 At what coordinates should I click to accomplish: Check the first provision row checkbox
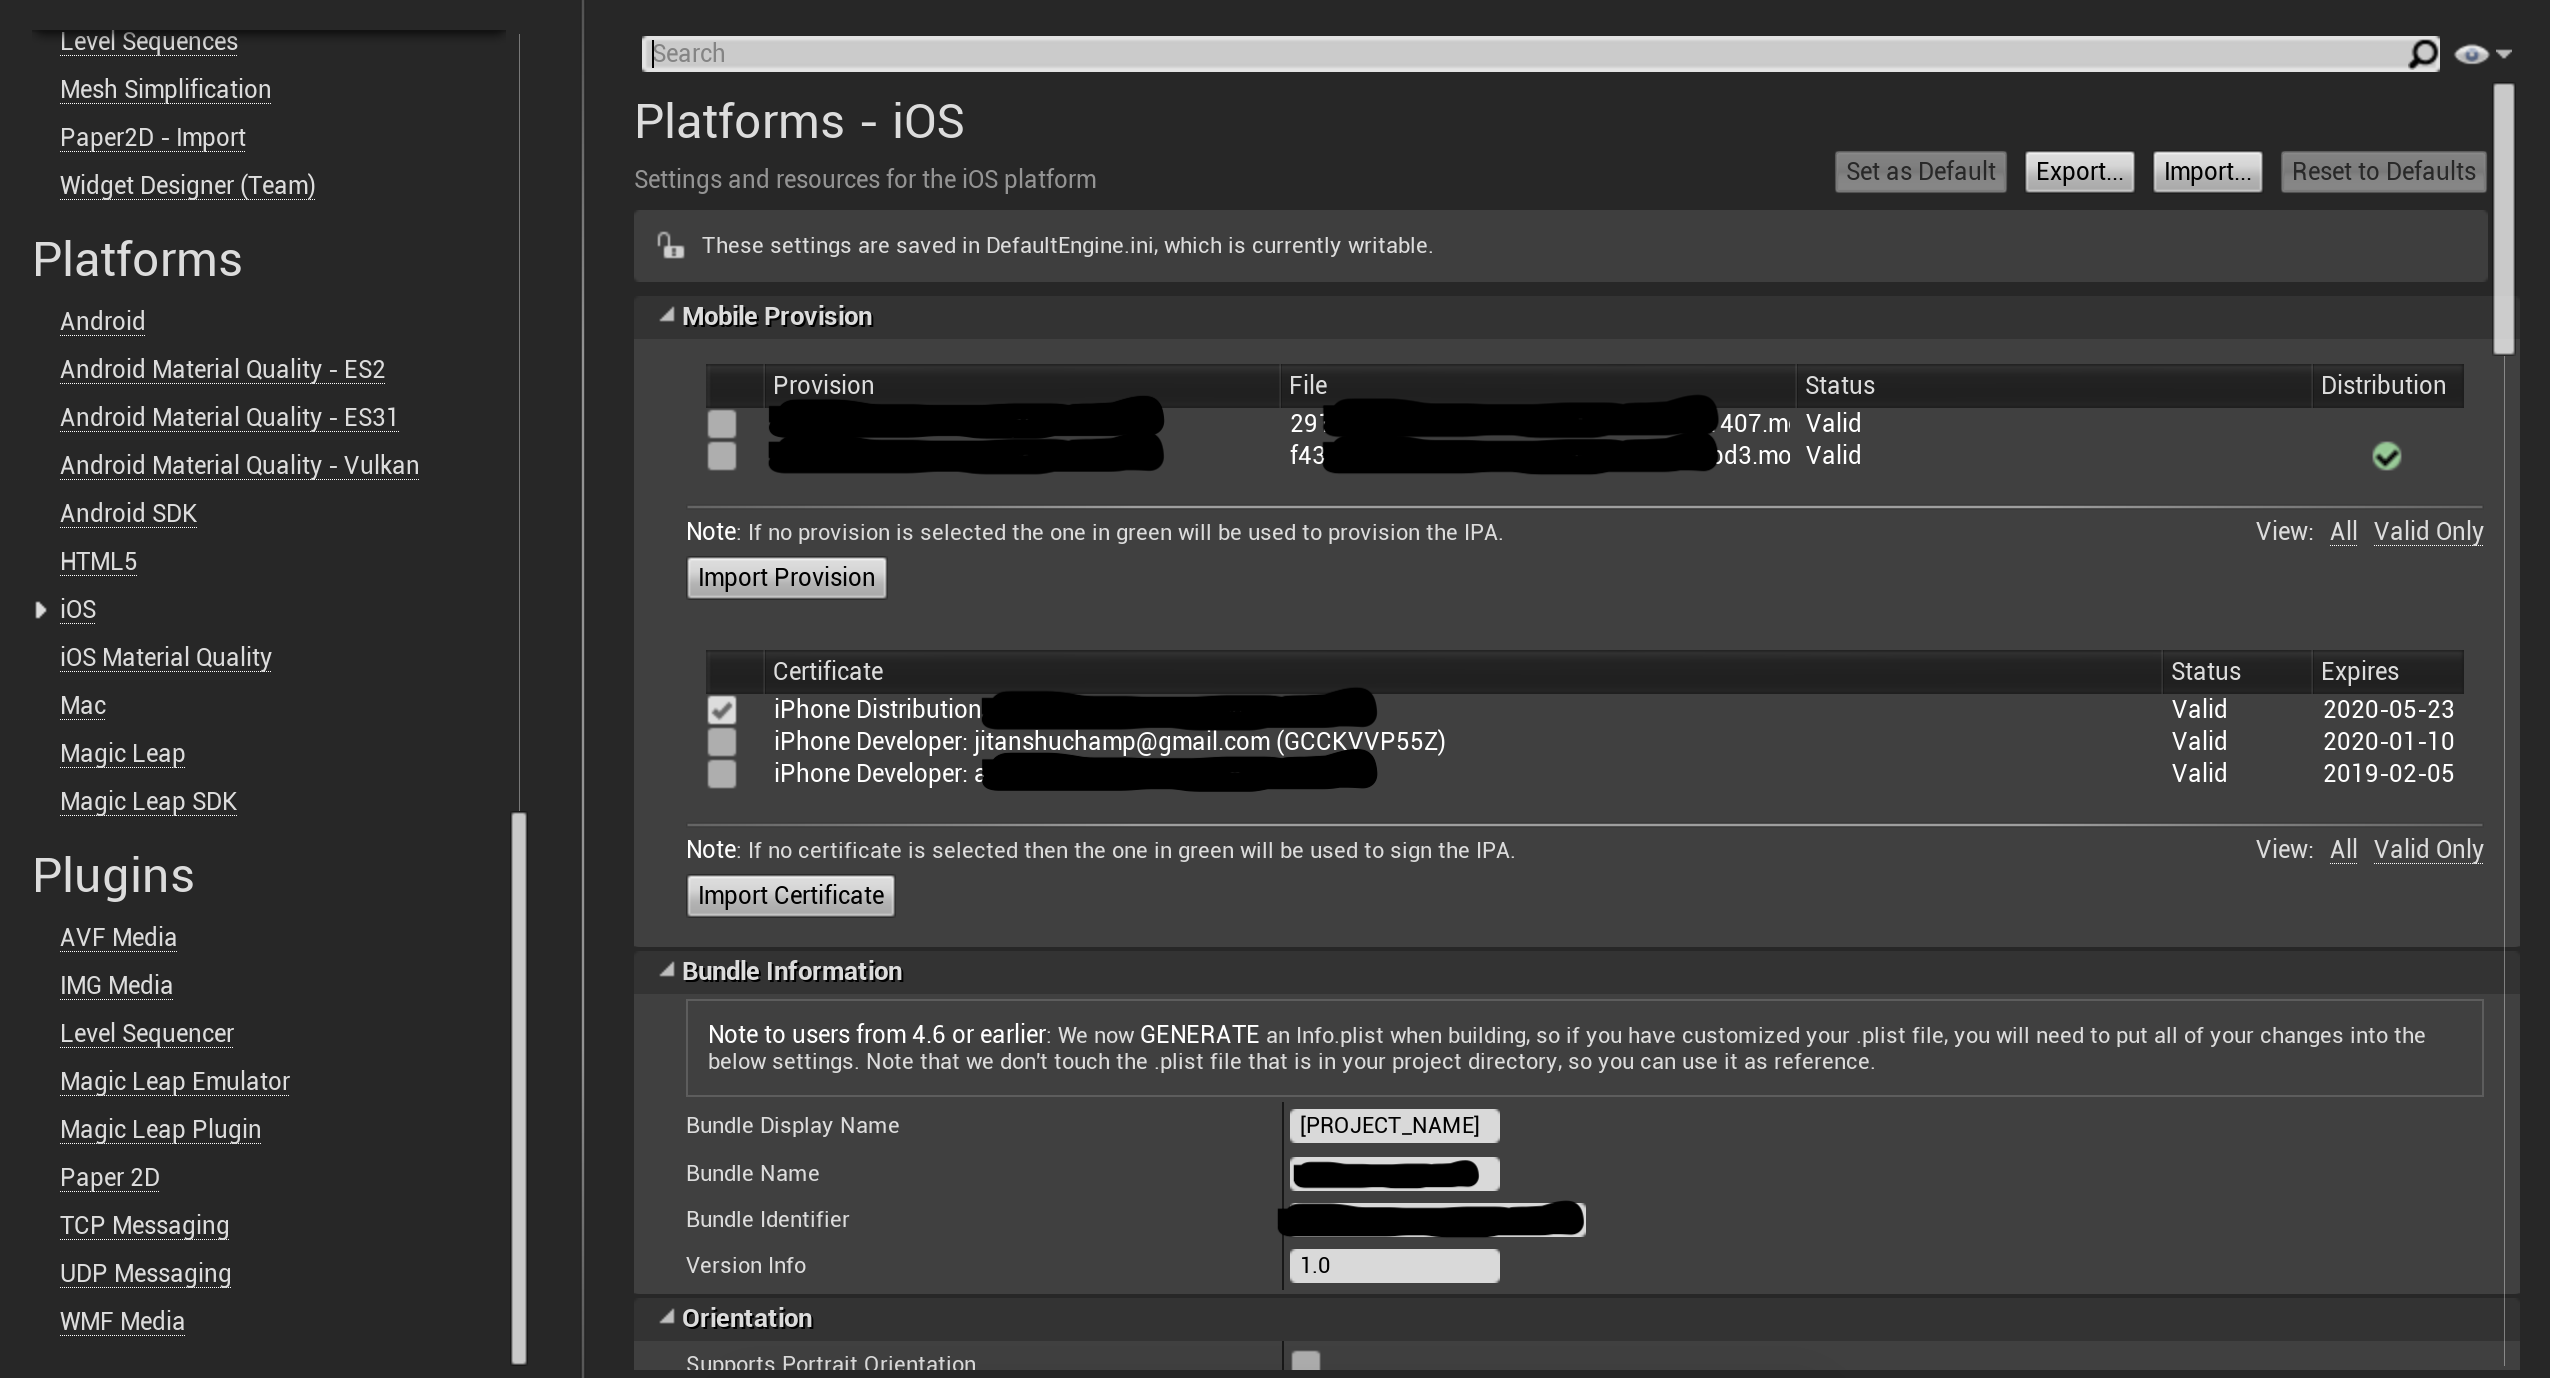(722, 425)
